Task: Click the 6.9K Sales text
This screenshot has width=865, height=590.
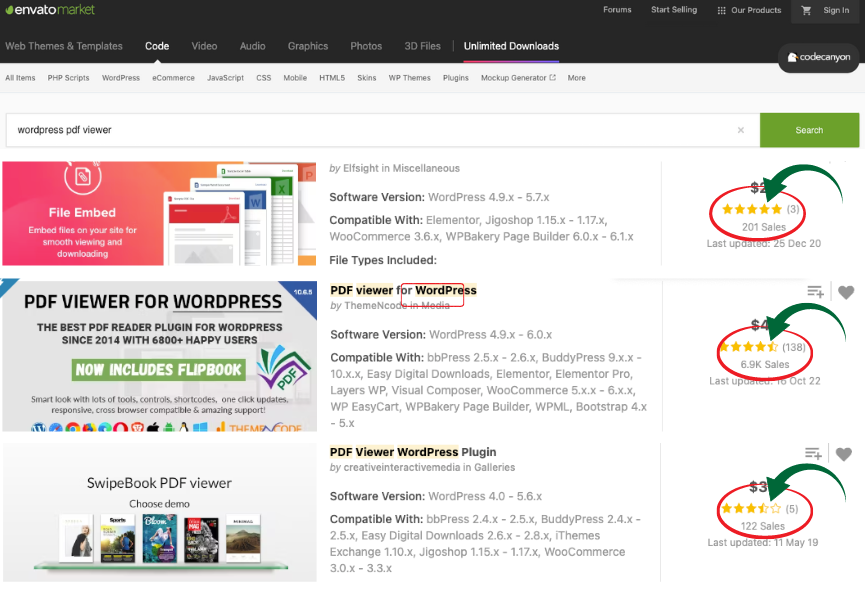Action: pos(765,364)
